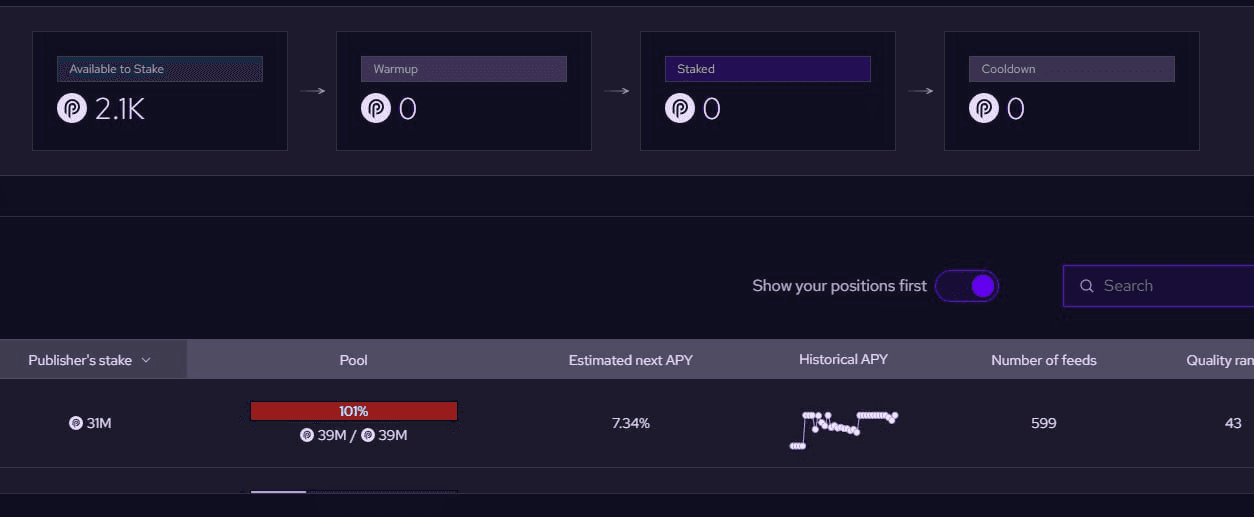
Task: Click the historical APY sparkline chart
Action: (x=843, y=428)
